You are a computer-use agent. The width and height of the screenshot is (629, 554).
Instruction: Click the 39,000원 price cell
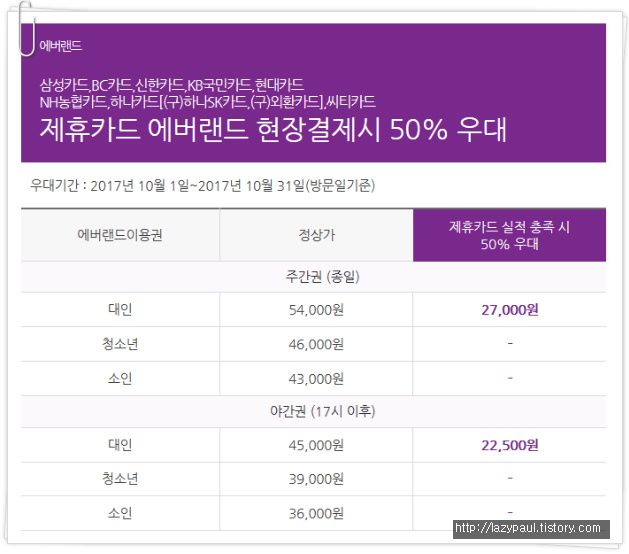click(x=316, y=479)
